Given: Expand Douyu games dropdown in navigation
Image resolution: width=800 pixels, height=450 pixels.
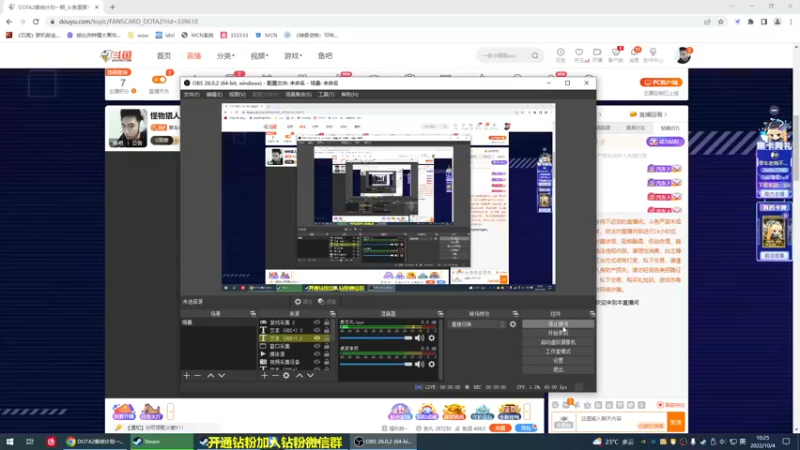Looking at the screenshot, I should pos(293,56).
